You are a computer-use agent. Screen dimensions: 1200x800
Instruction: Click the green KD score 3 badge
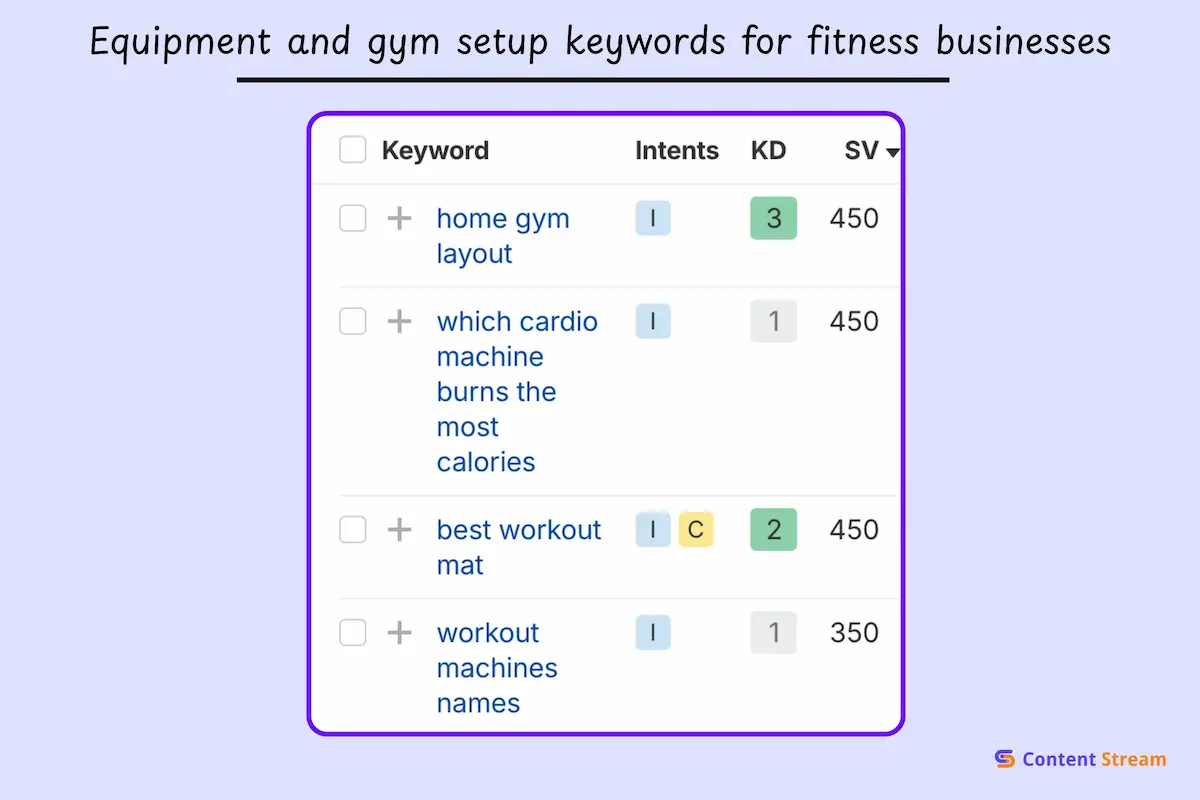773,218
